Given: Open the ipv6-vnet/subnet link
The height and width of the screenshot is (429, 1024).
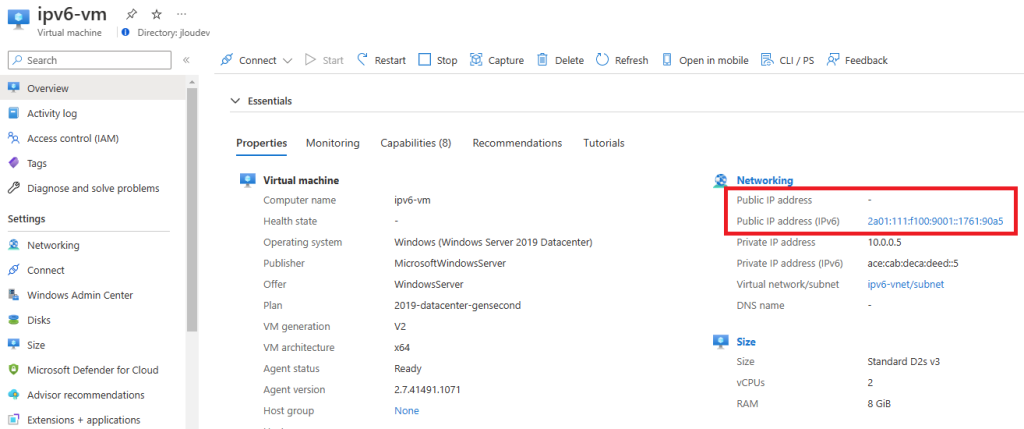Looking at the screenshot, I should (x=906, y=284).
